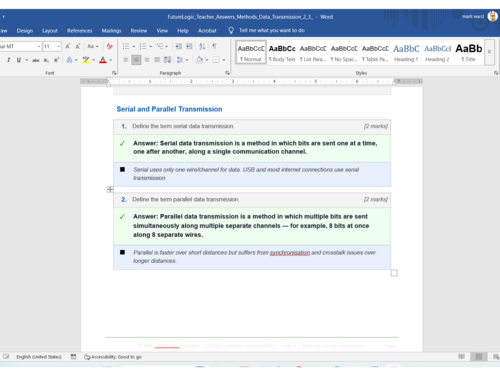
Task: Switch to the References tab
Action: coord(80,31)
